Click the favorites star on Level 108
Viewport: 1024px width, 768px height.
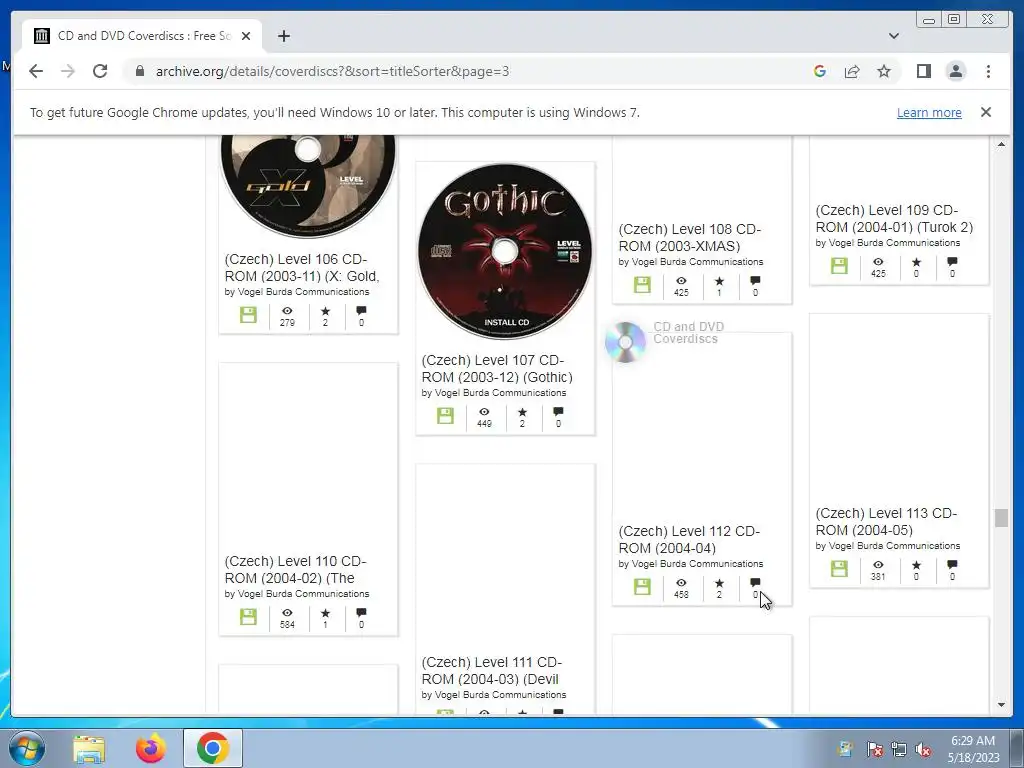click(x=719, y=281)
